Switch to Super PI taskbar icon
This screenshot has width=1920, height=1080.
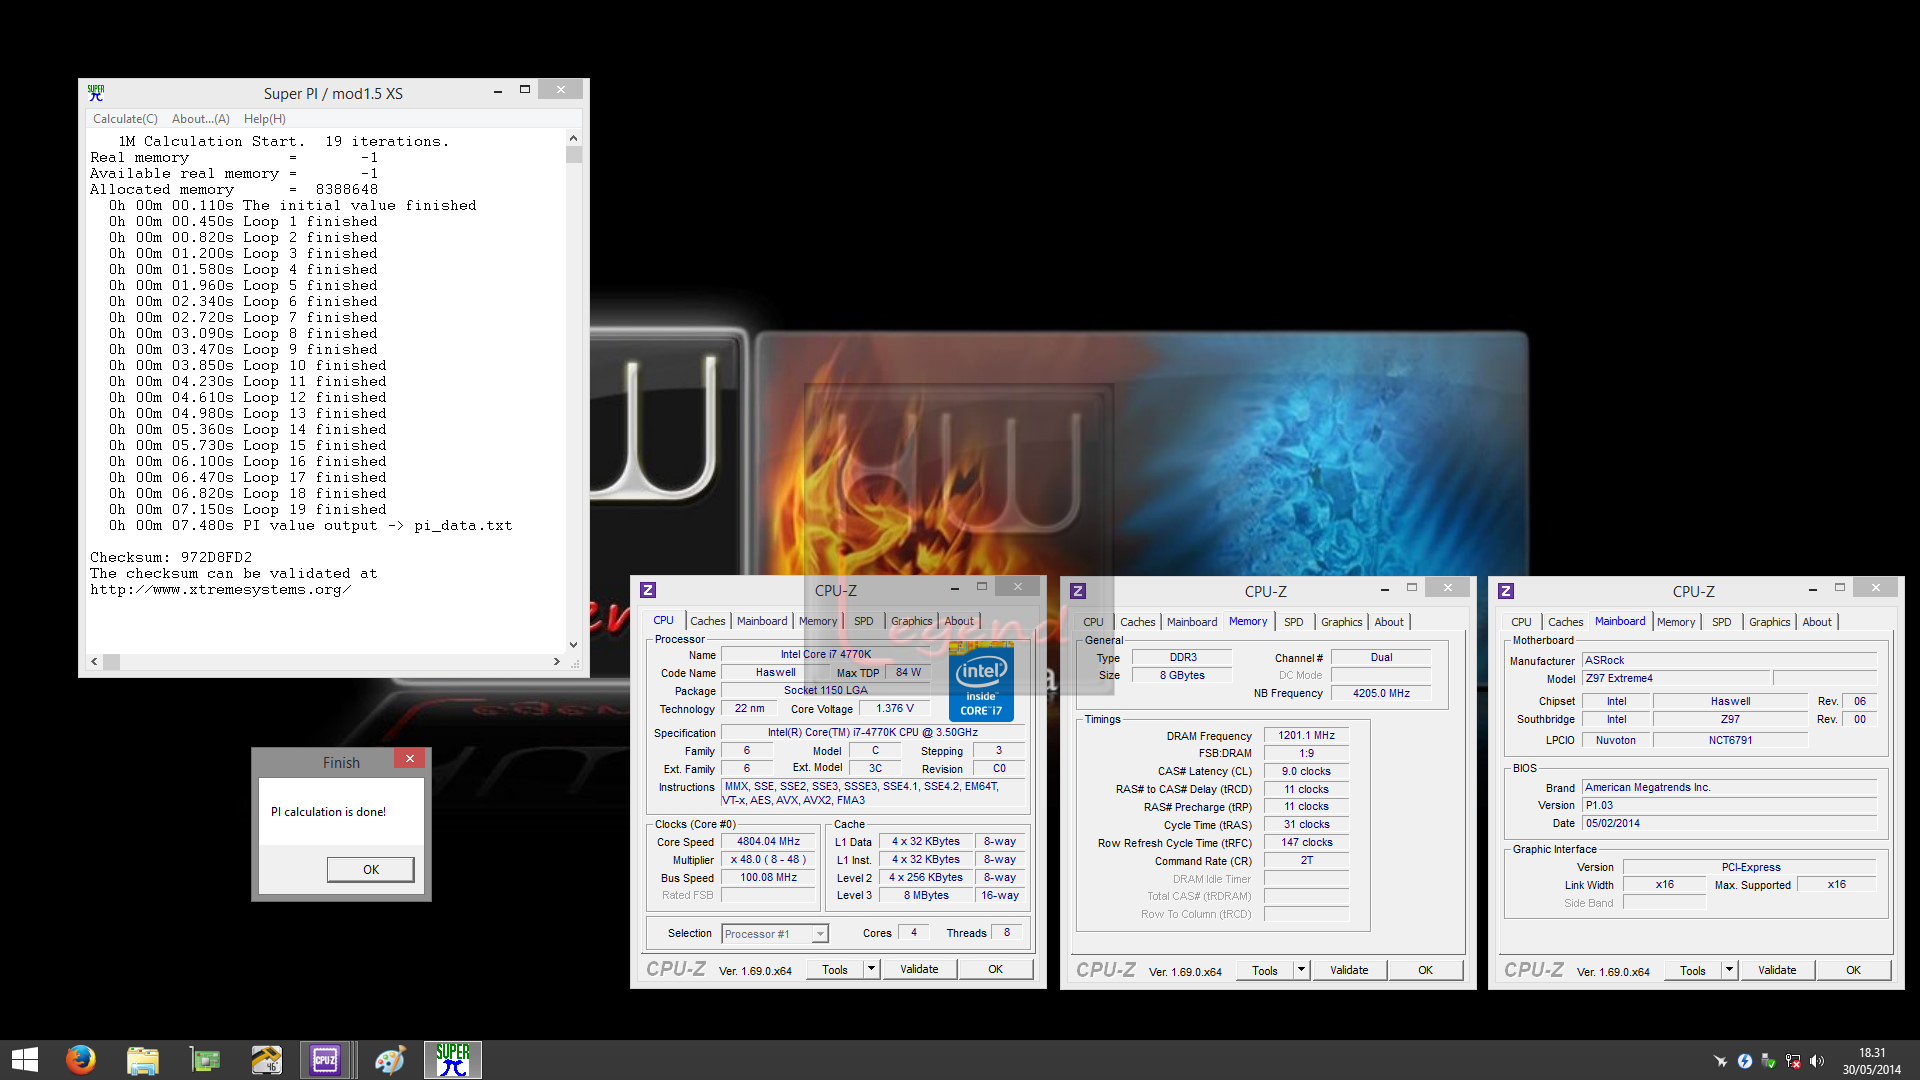(x=453, y=1060)
